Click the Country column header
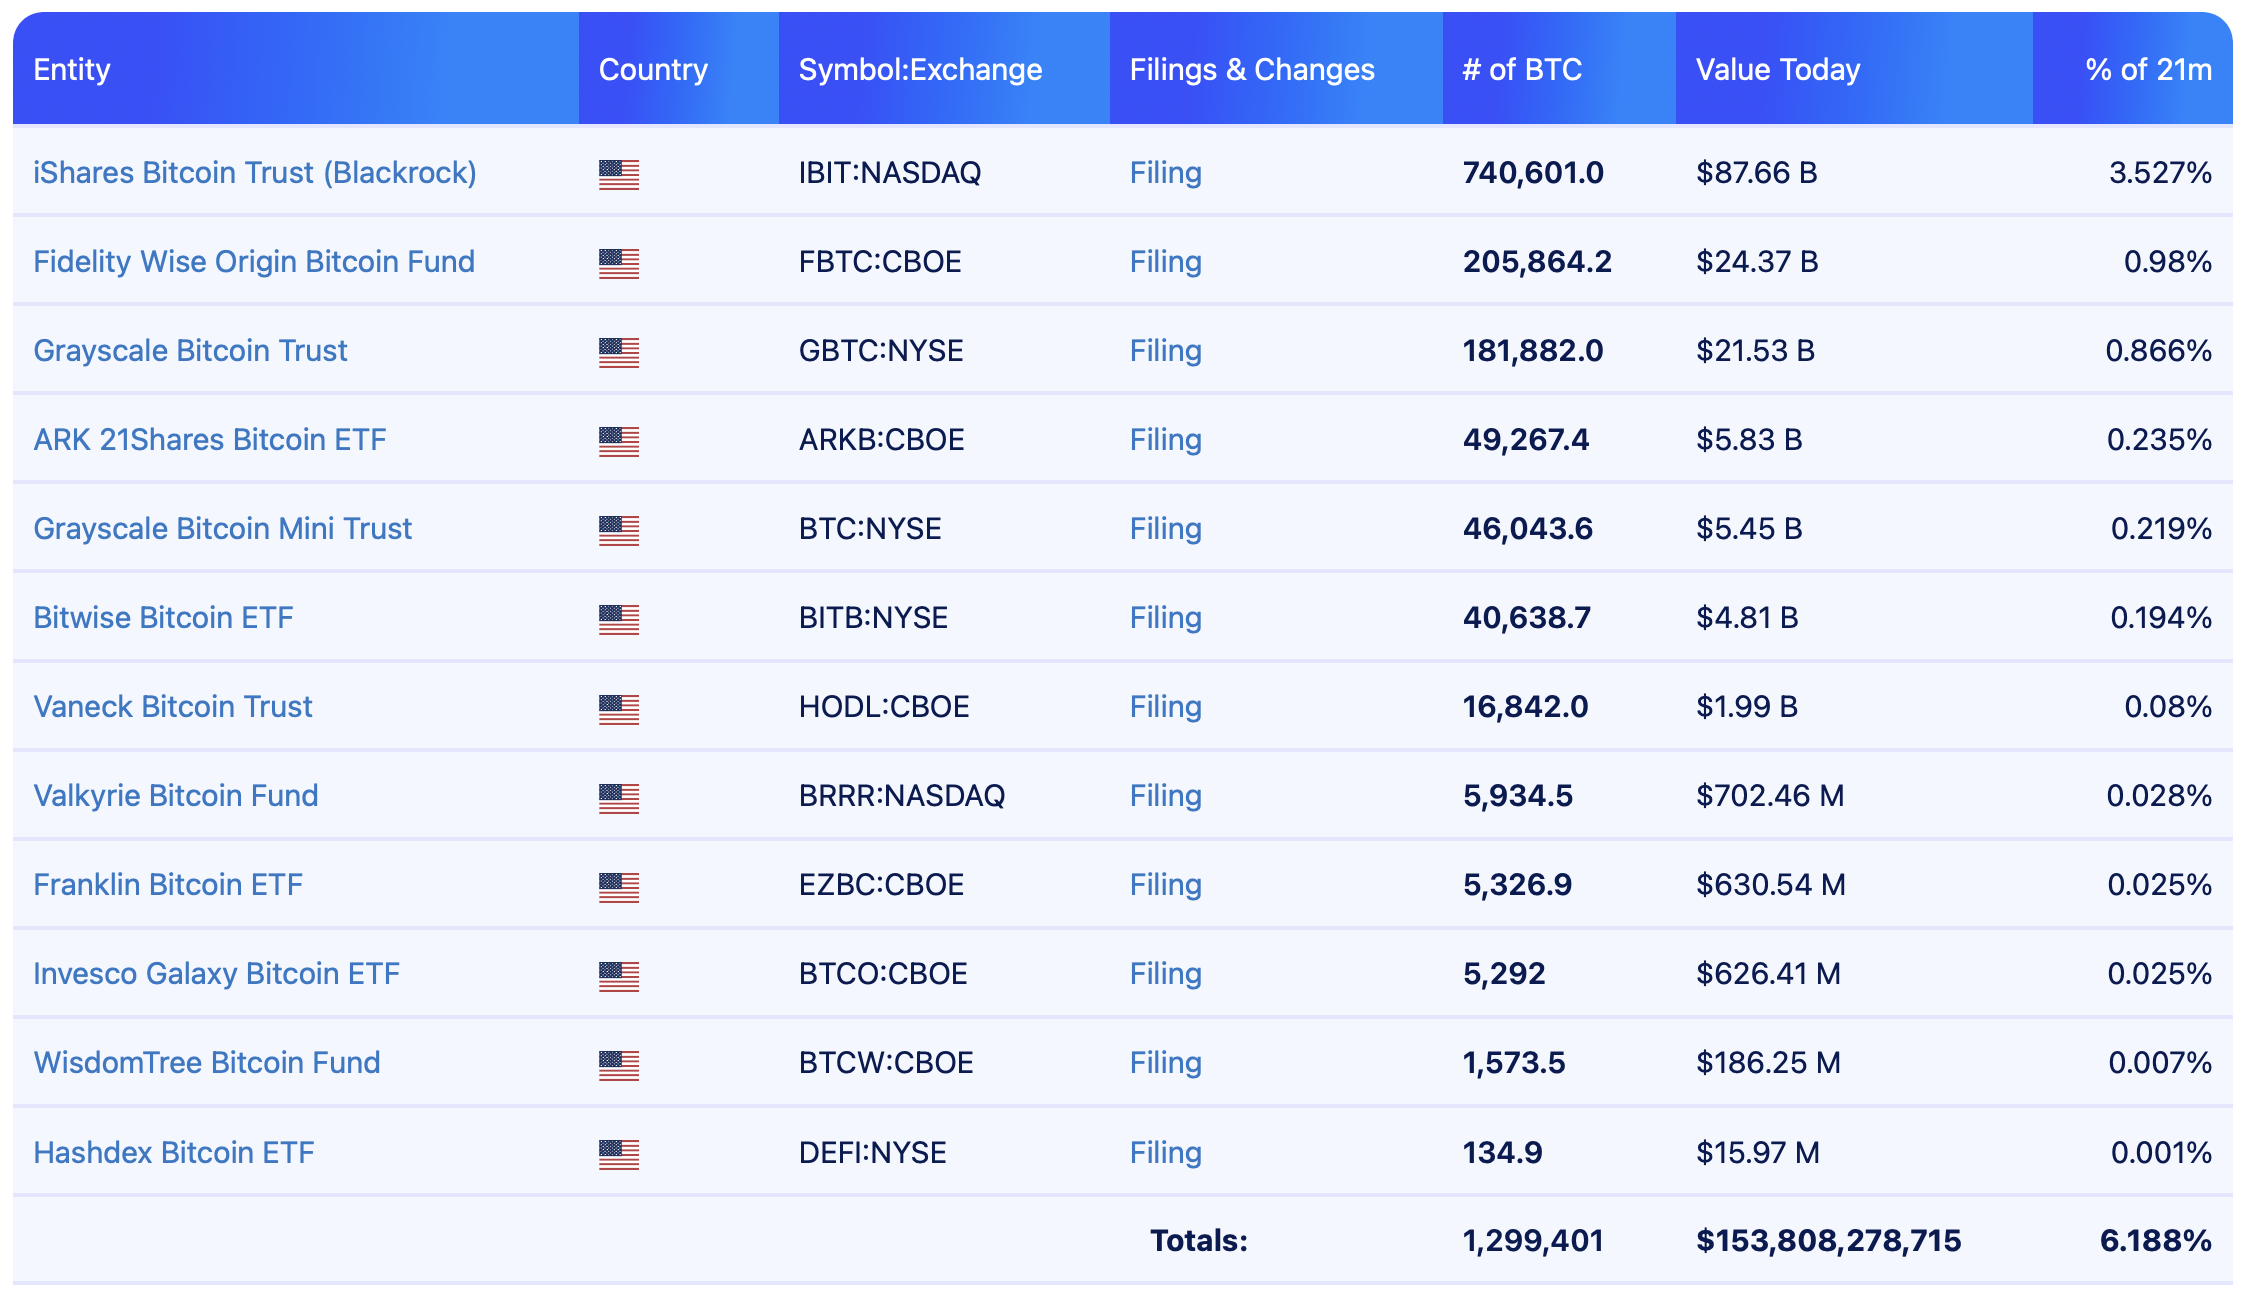 652,69
